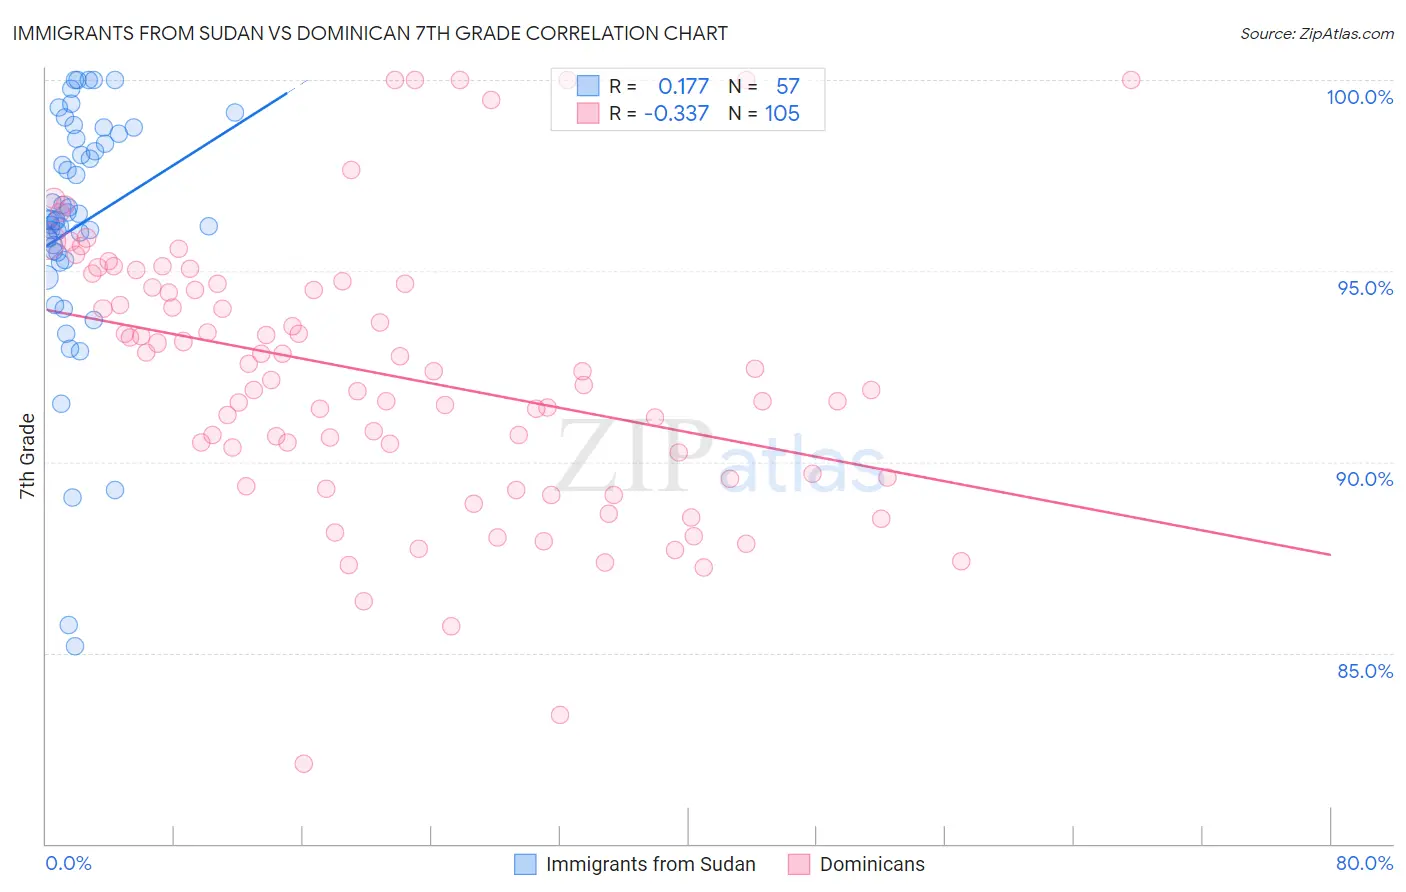1406x892 pixels.
Task: Click the 85.0% y-axis label
Action: coord(1365,671)
